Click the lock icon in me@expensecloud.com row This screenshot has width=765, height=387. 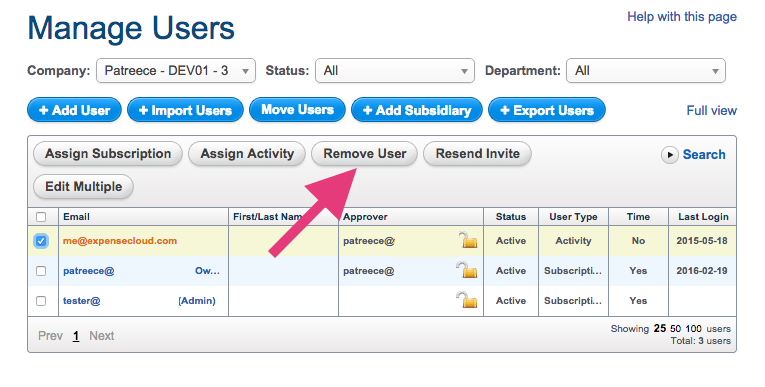click(x=467, y=240)
